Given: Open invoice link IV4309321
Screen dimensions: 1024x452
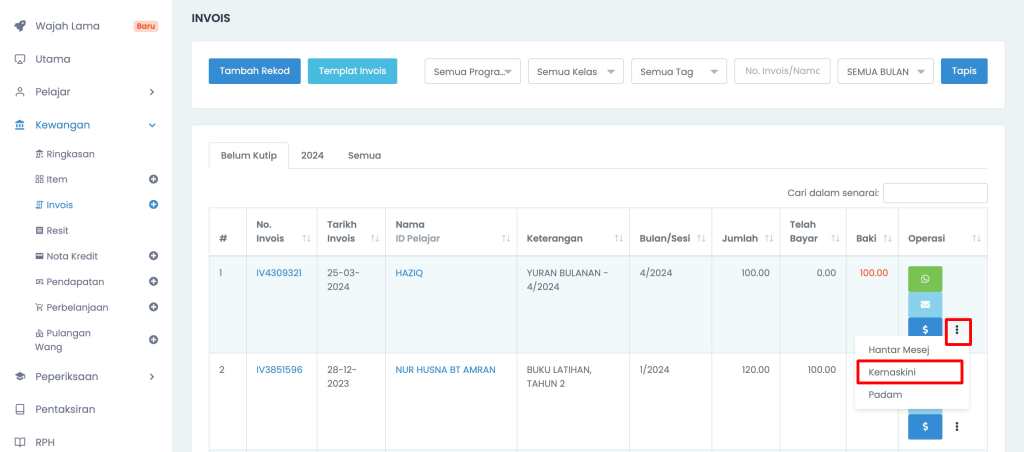Looking at the screenshot, I should [279, 273].
